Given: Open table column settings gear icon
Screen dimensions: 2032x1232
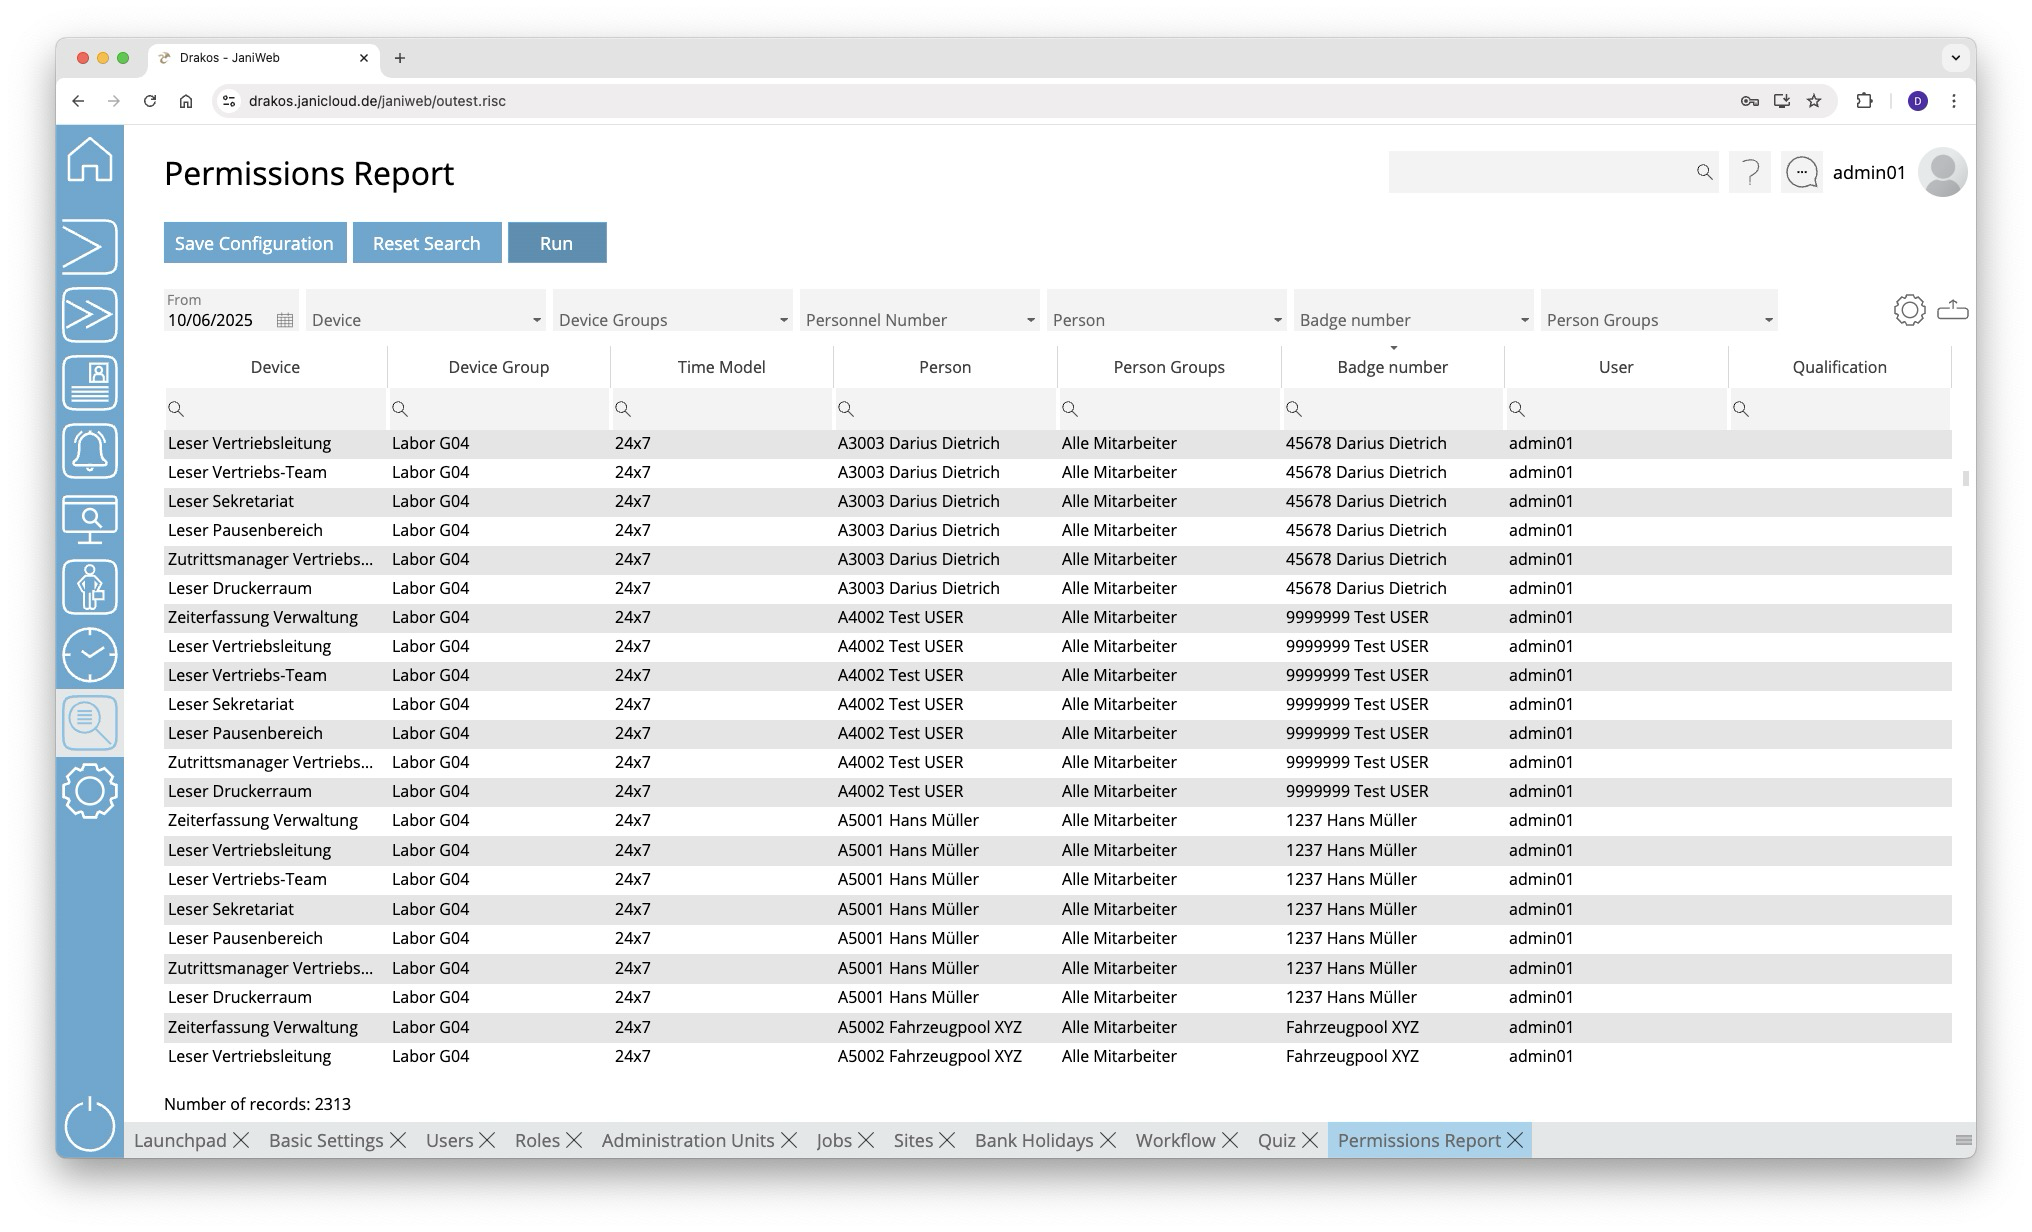Looking at the screenshot, I should click(1909, 310).
